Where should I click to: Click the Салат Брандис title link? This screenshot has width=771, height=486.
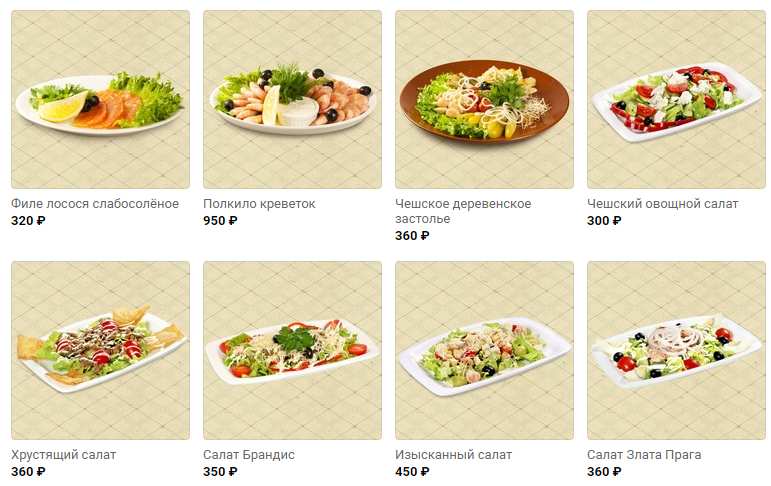coord(249,455)
